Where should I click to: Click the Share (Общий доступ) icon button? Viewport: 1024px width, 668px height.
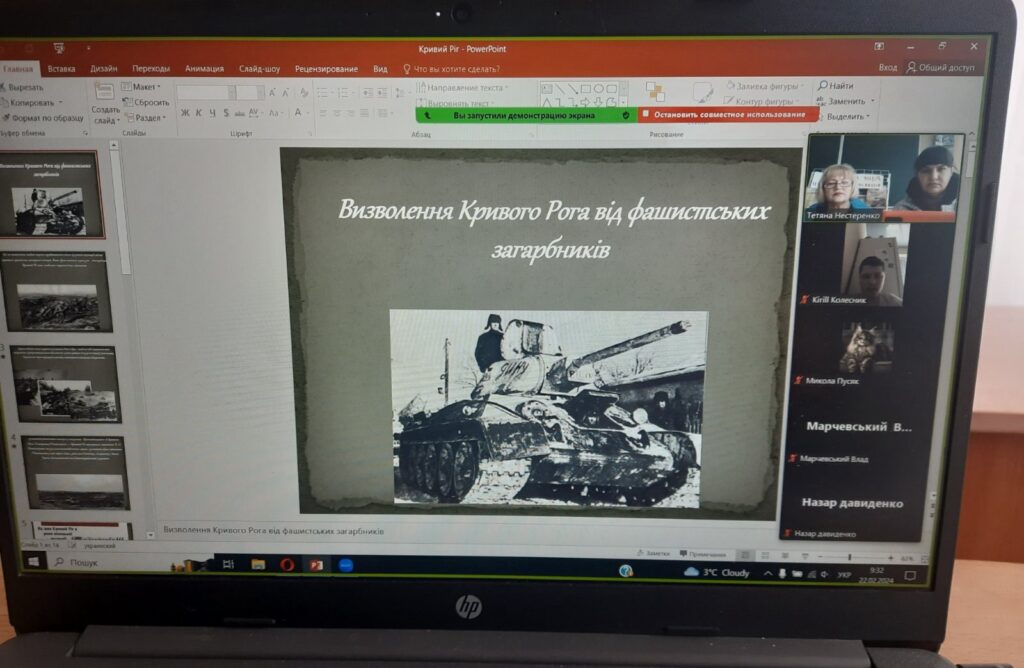(941, 67)
